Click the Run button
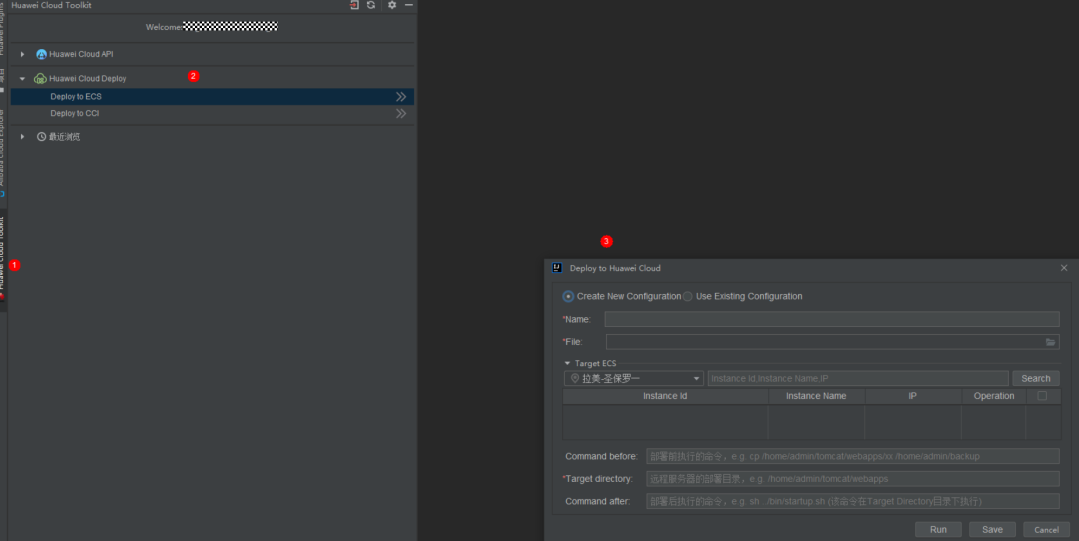Screen dimensions: 1079x541 pyautogui.click(x=938, y=529)
